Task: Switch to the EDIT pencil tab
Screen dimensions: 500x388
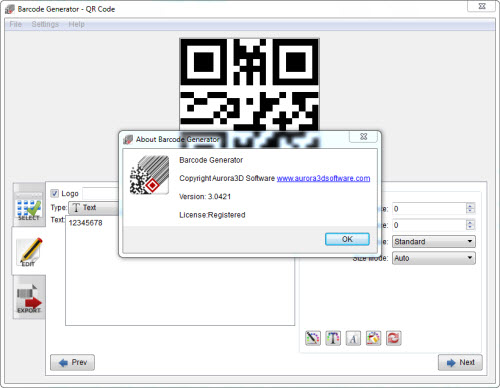Action: pos(29,251)
